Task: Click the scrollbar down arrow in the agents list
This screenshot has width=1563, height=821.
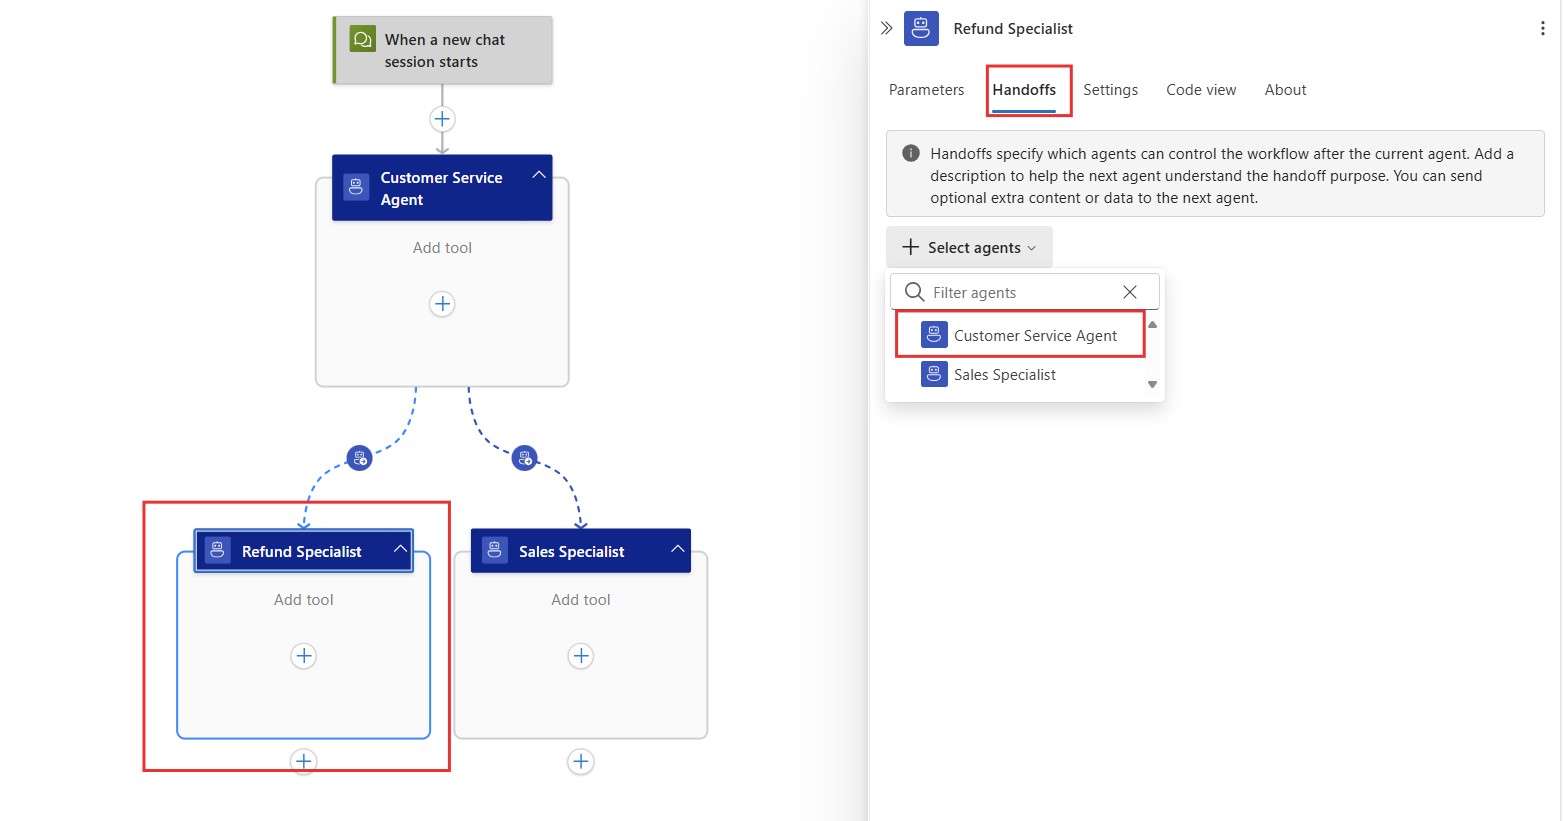Action: [1151, 383]
